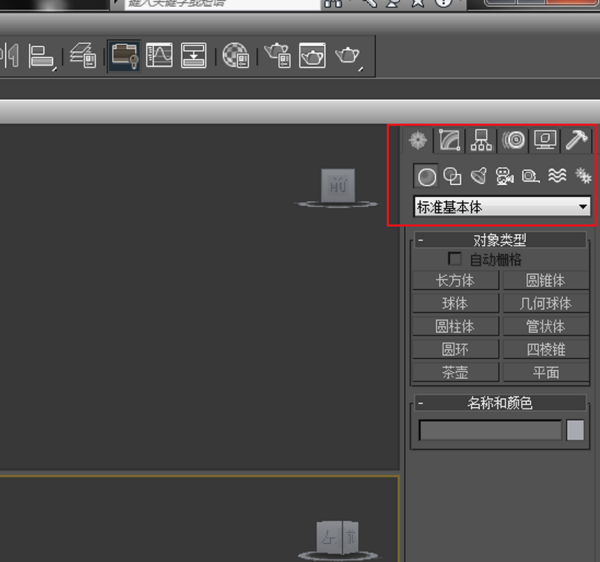
Task: Select the Systems gears icon
Action: 583,176
